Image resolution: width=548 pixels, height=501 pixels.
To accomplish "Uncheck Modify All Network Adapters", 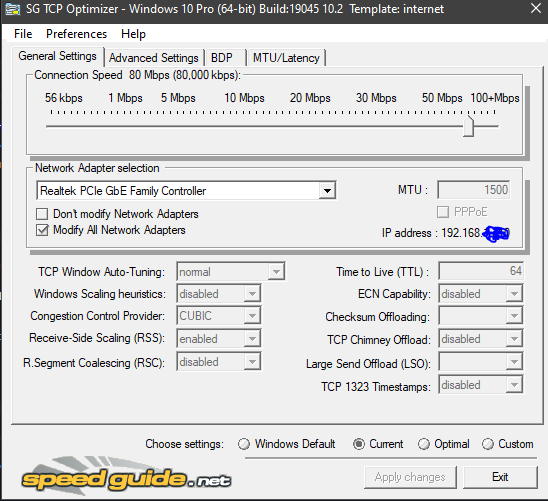I will tap(42, 230).
